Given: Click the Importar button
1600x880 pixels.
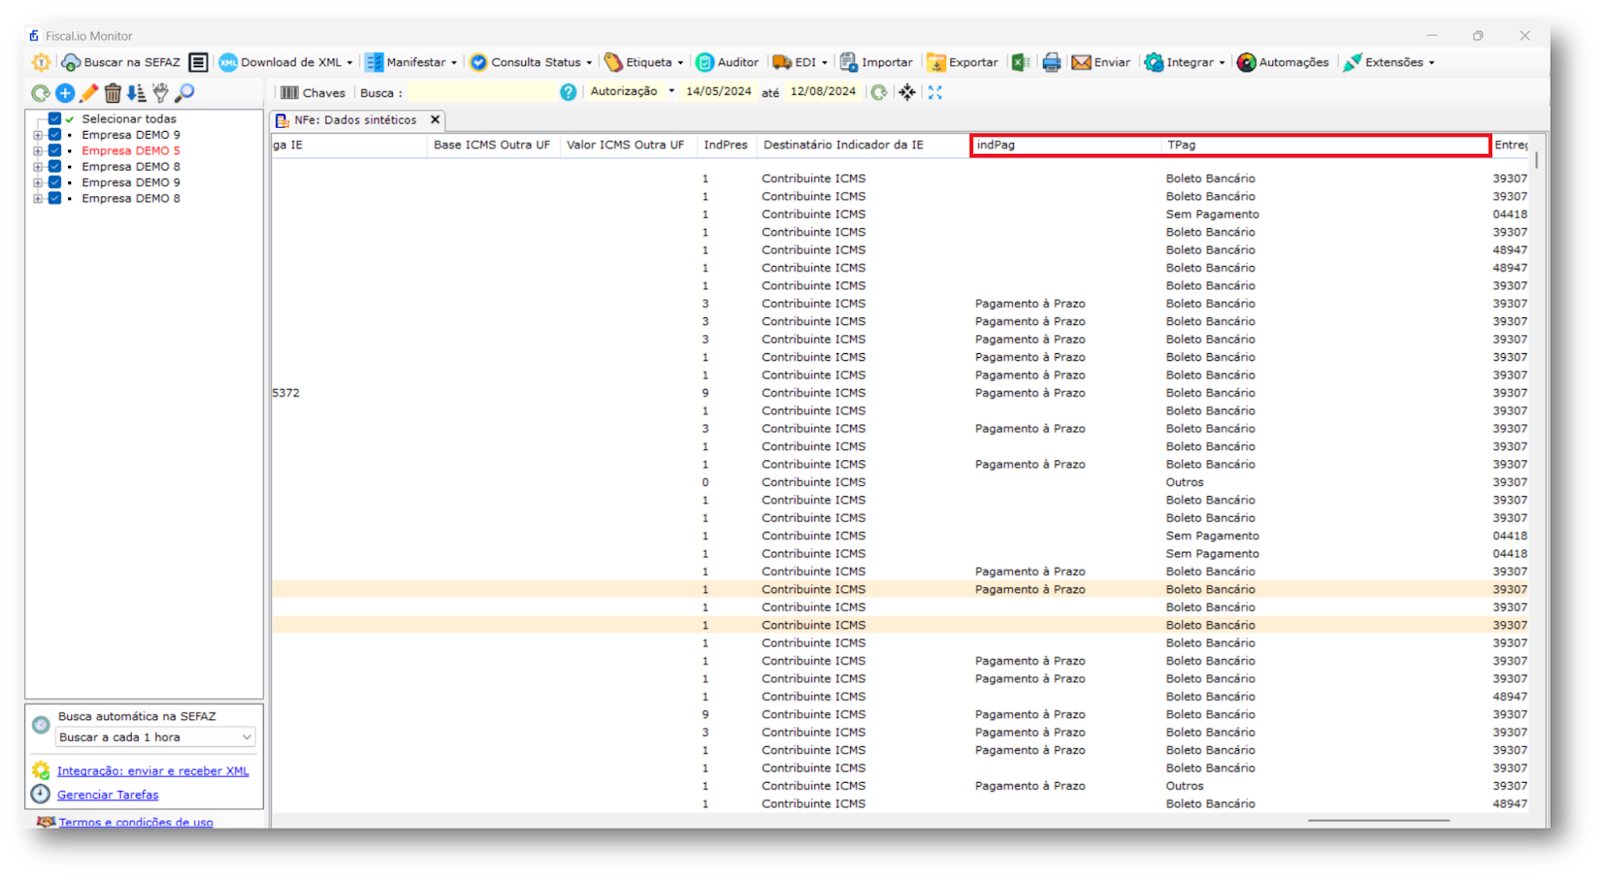Looking at the screenshot, I should (x=876, y=62).
